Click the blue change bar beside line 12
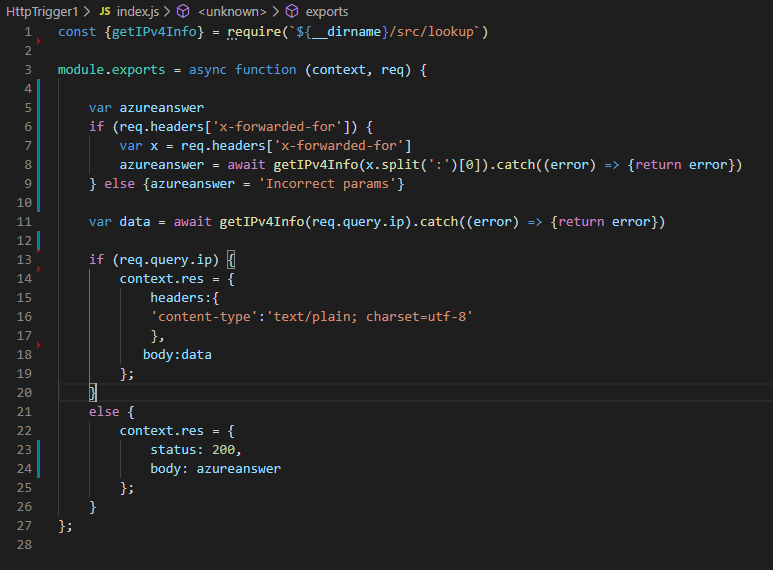773x570 pixels. (x=39, y=241)
